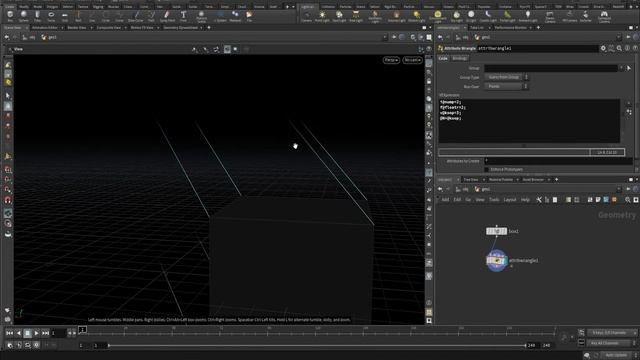
Task: Switch to the Animation Editor tab
Action: point(45,28)
